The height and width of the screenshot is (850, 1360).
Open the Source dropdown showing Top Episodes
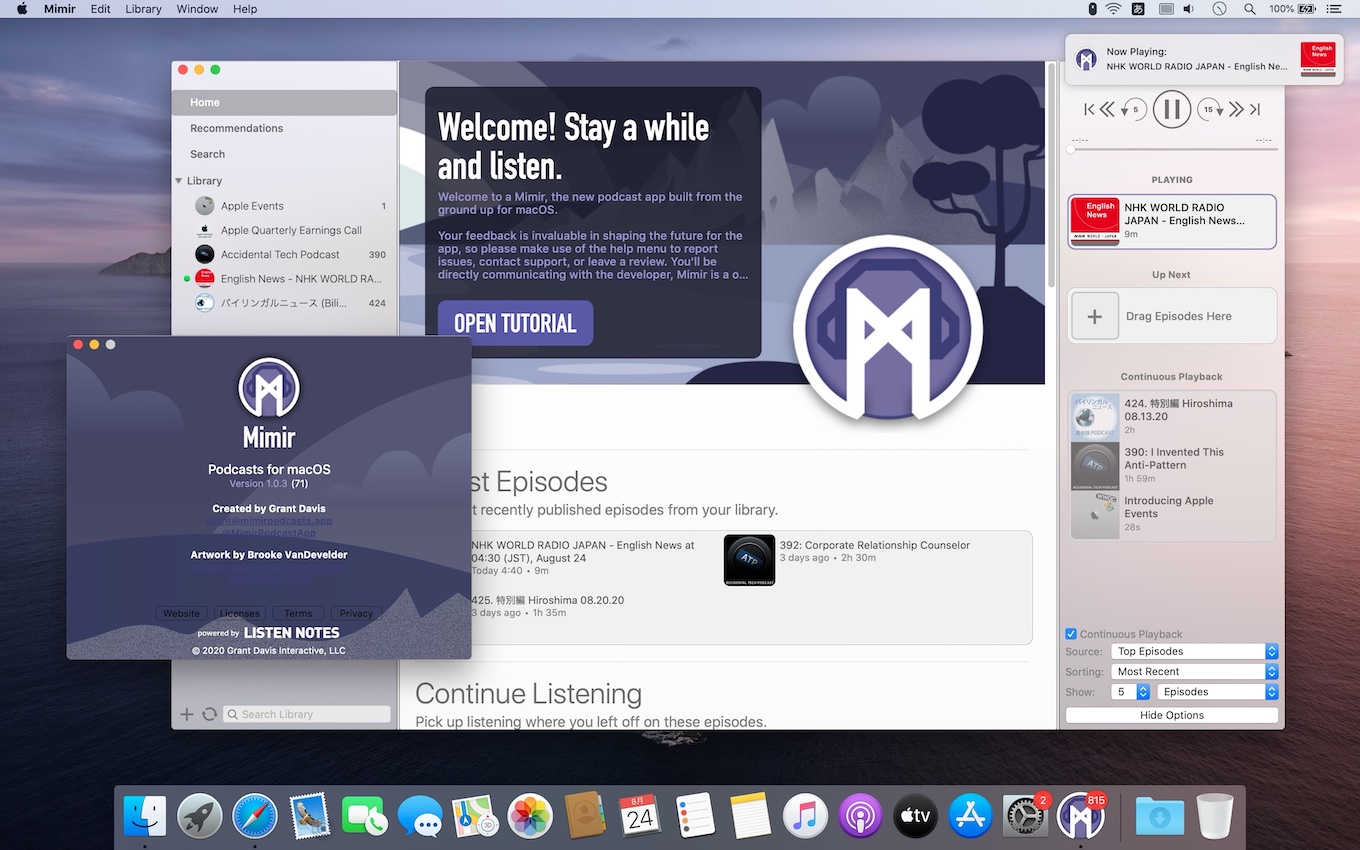click(x=1195, y=651)
